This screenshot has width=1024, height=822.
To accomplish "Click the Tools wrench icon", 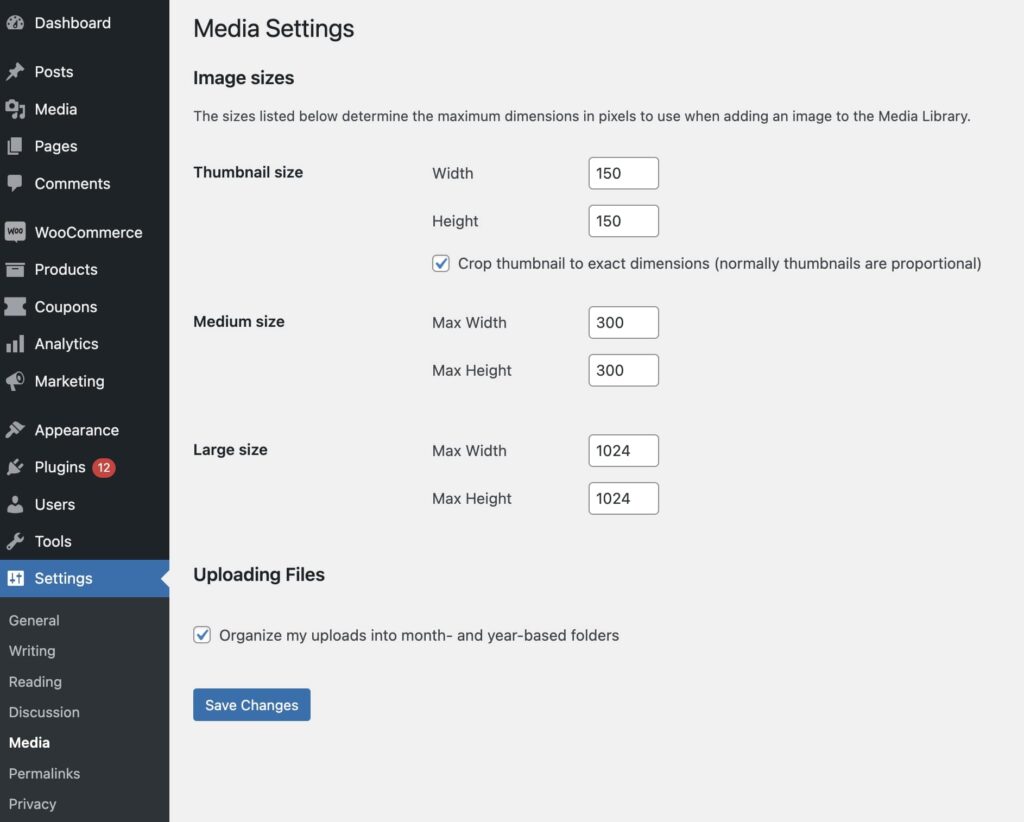I will 17,541.
